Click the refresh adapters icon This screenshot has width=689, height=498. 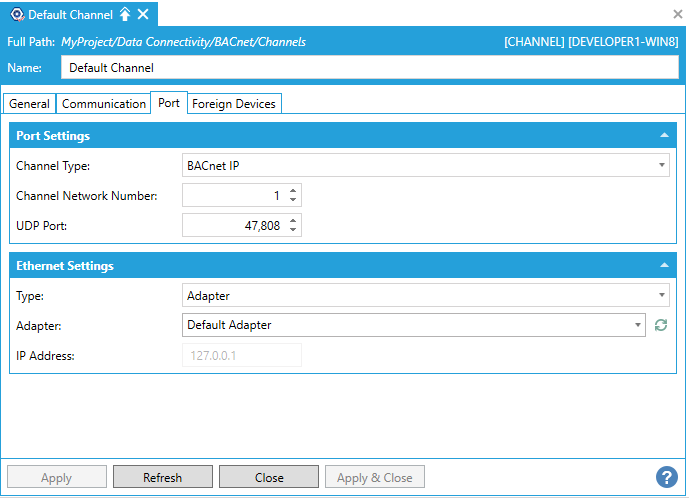[x=661, y=325]
